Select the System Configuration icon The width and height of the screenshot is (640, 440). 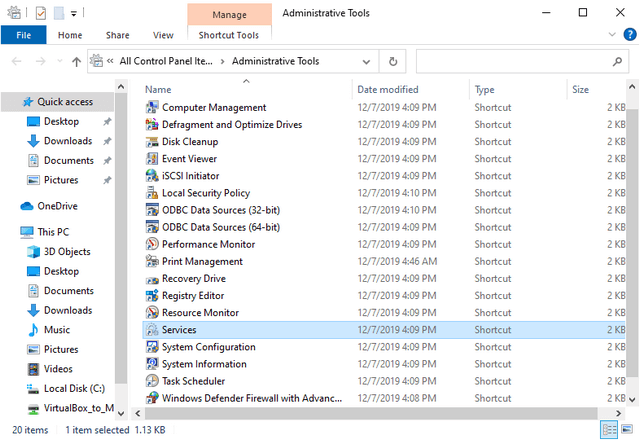[152, 347]
